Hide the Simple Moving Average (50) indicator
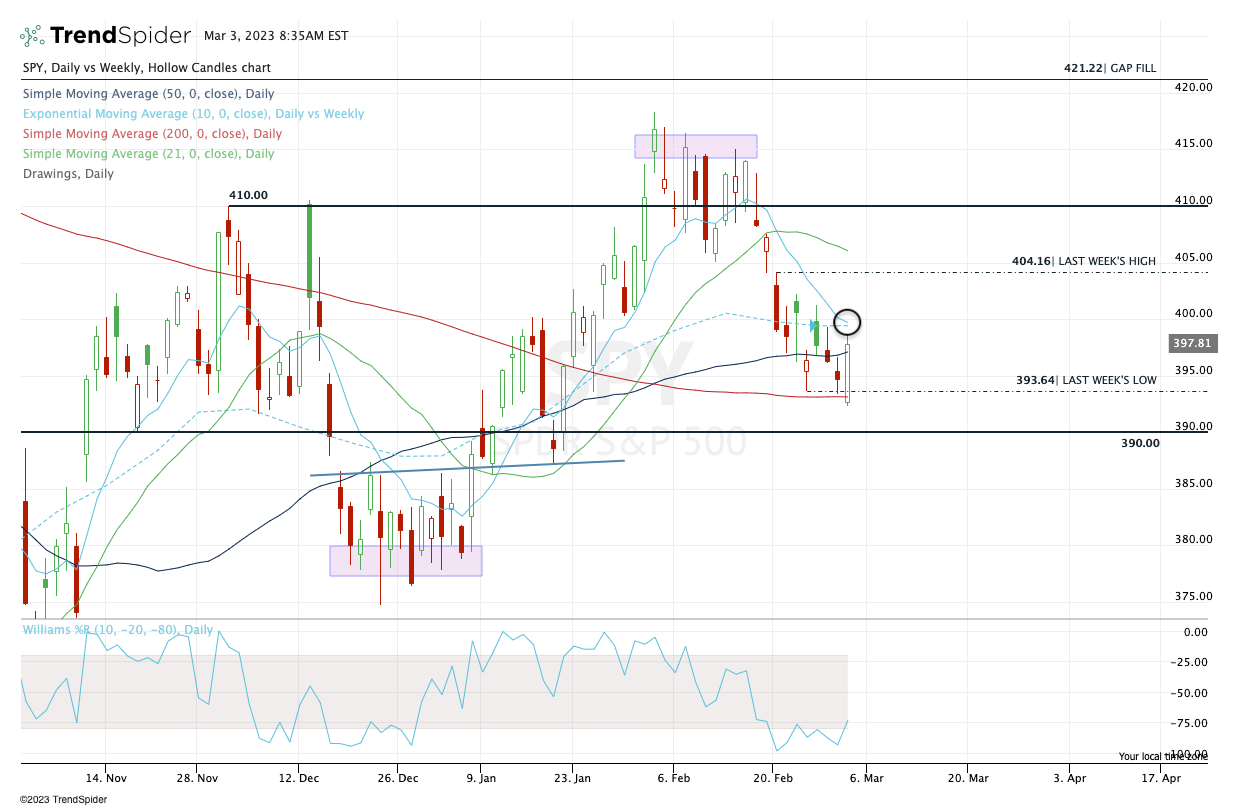This screenshot has height=809, width=1238. coord(140,93)
